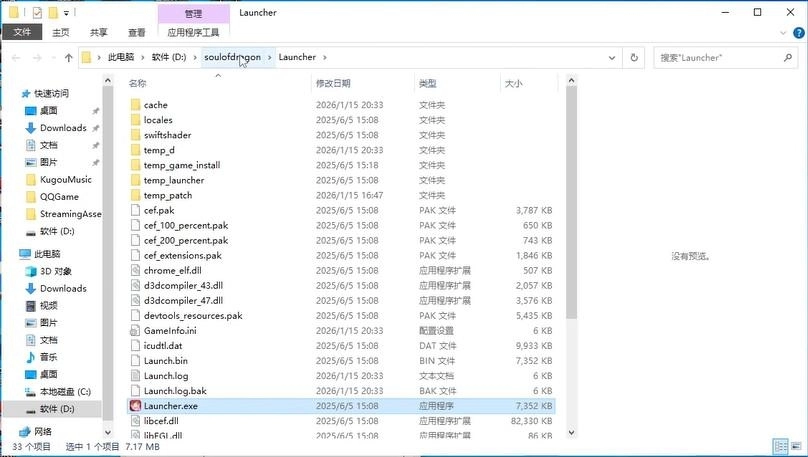Click the file list scroll down arrow

[x=571, y=432]
